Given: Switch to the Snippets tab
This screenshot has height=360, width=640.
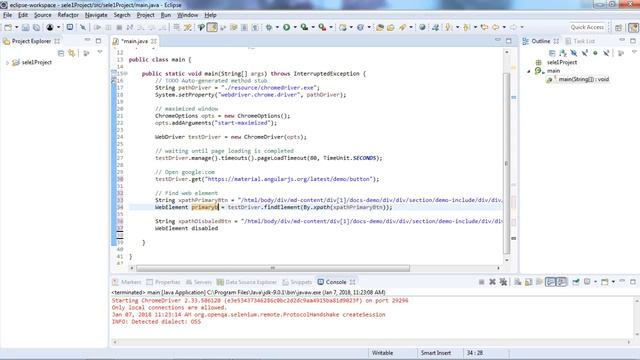Looking at the screenshot, I should tap(297, 282).
